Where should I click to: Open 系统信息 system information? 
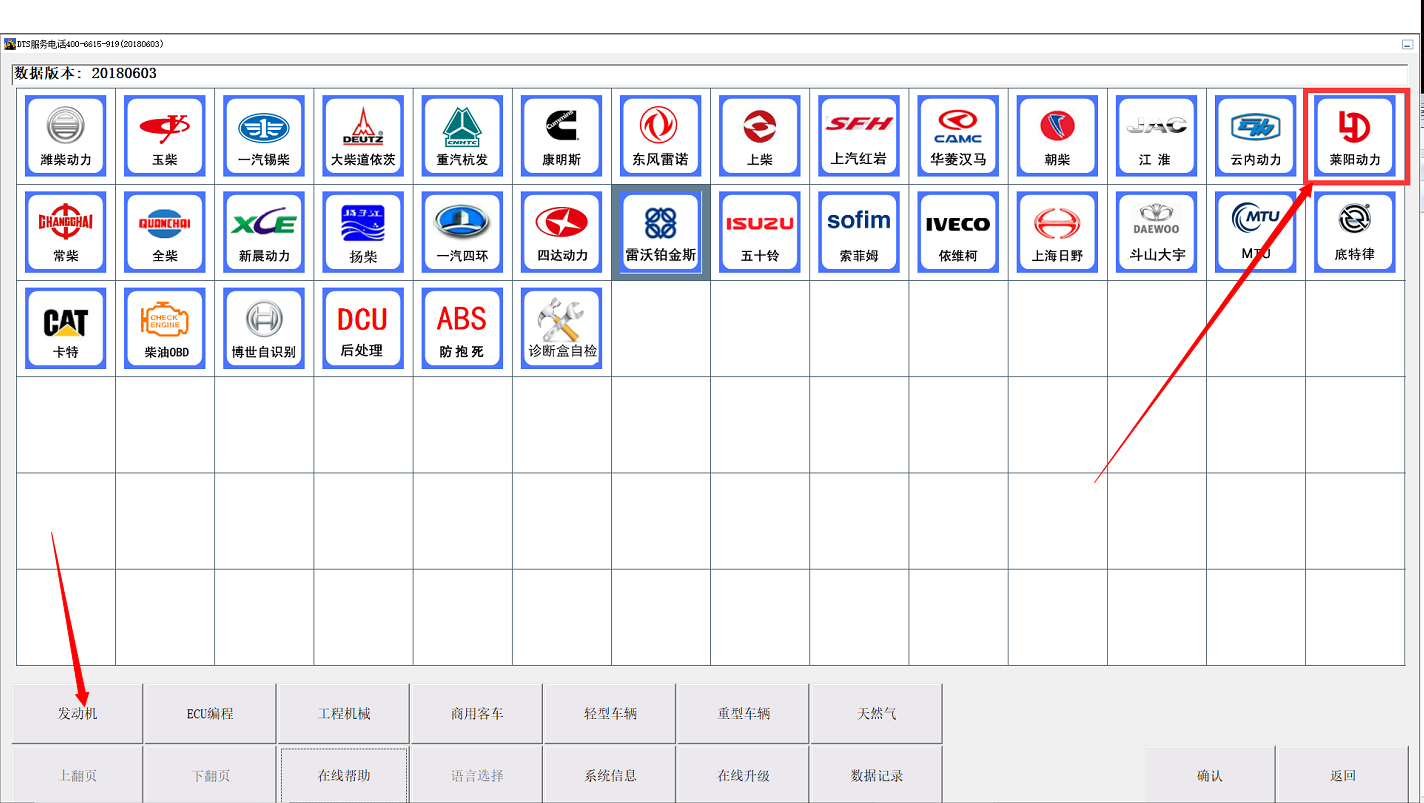pyautogui.click(x=610, y=775)
